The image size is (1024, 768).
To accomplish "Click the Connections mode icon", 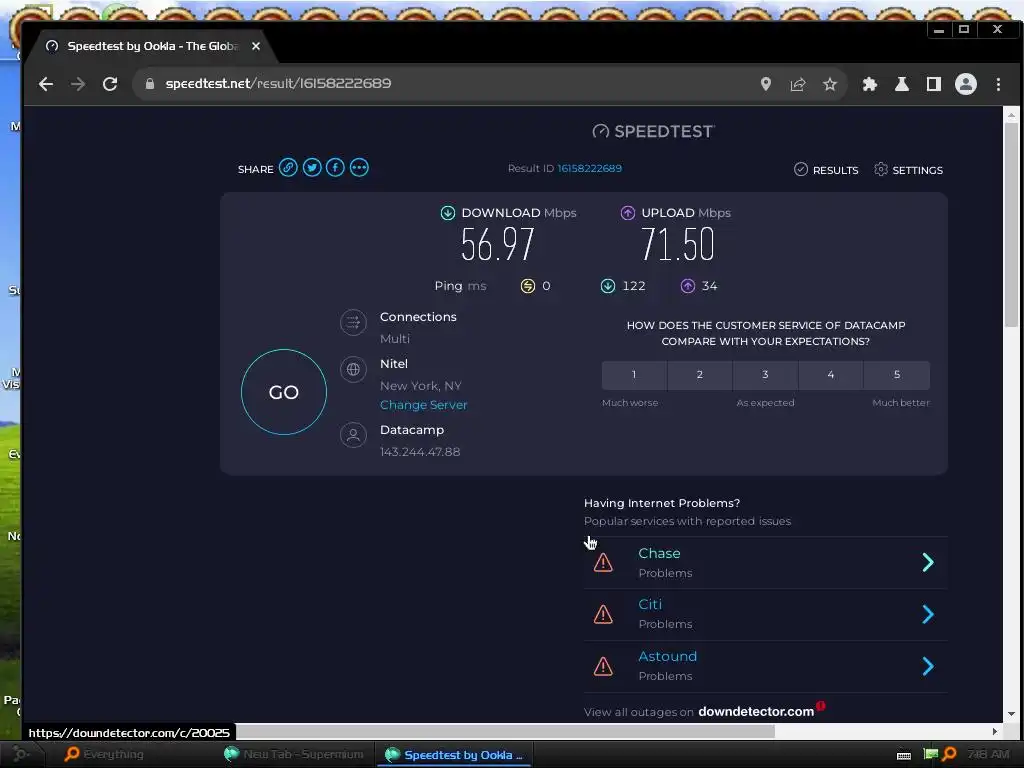I will coord(353,322).
